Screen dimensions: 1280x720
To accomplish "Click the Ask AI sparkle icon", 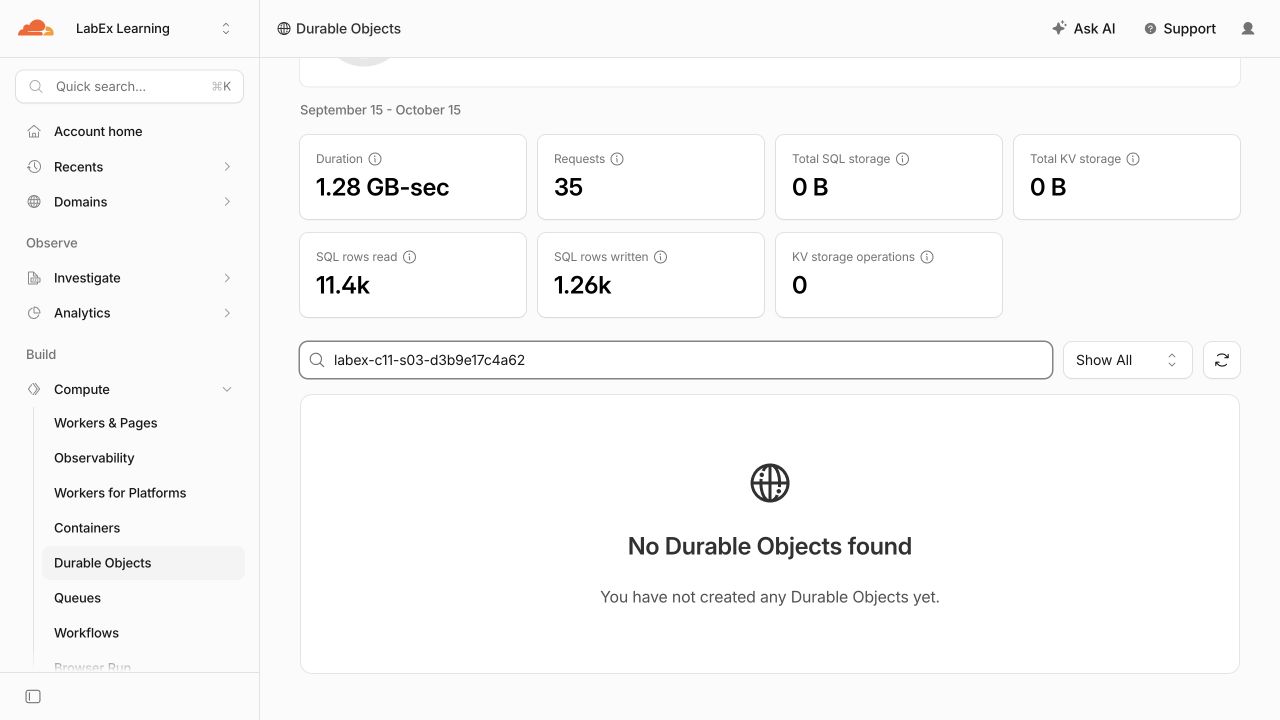I will click(1059, 28).
